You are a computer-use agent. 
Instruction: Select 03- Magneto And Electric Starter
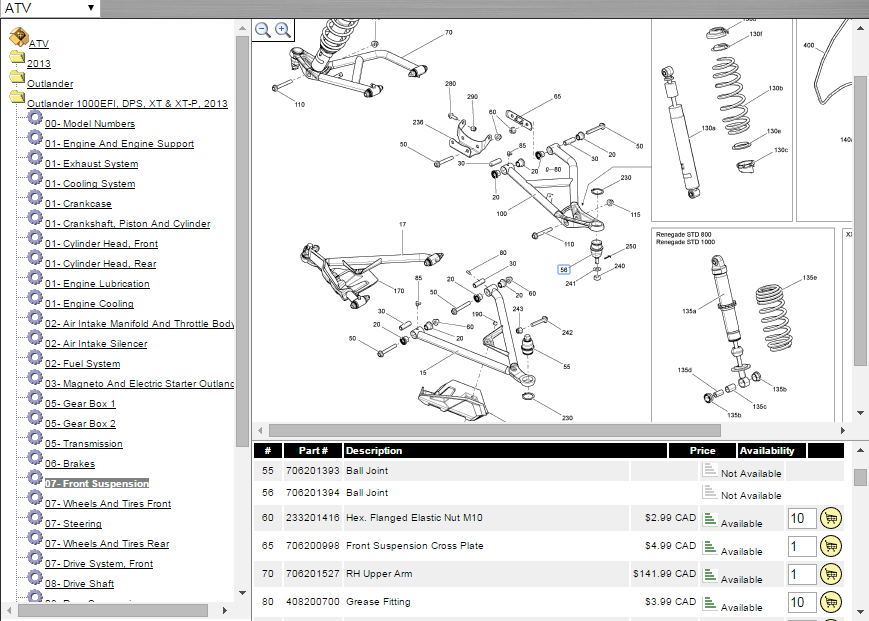[x=140, y=383]
